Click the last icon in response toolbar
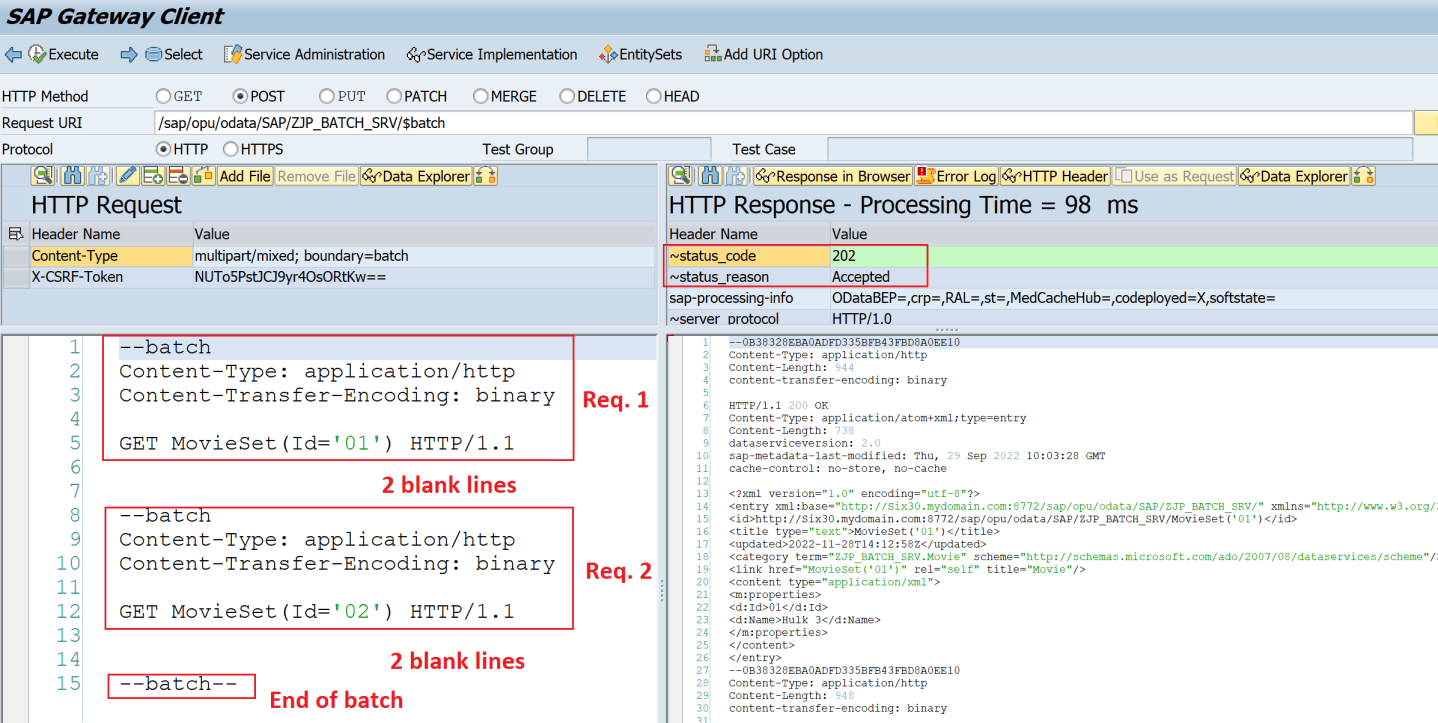This screenshot has height=723, width=1438. [1364, 176]
